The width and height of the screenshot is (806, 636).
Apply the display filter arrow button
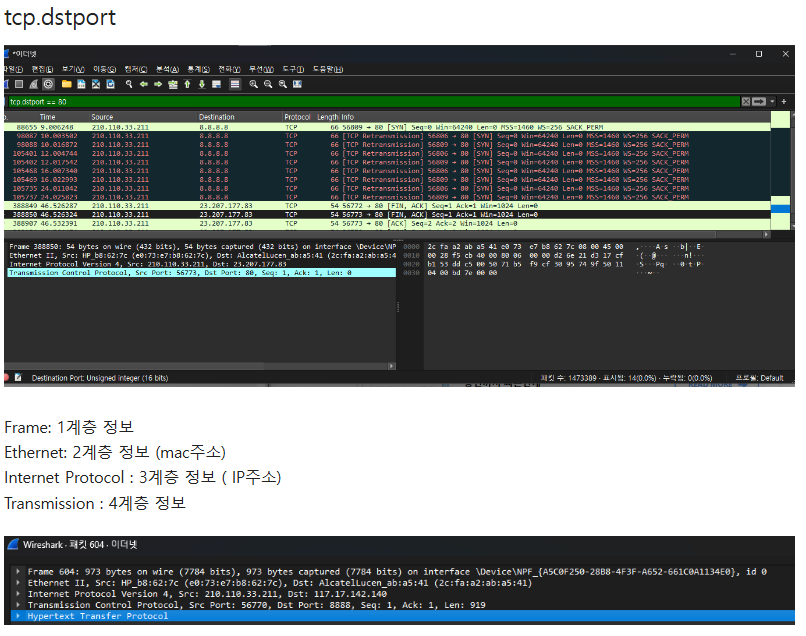(759, 102)
